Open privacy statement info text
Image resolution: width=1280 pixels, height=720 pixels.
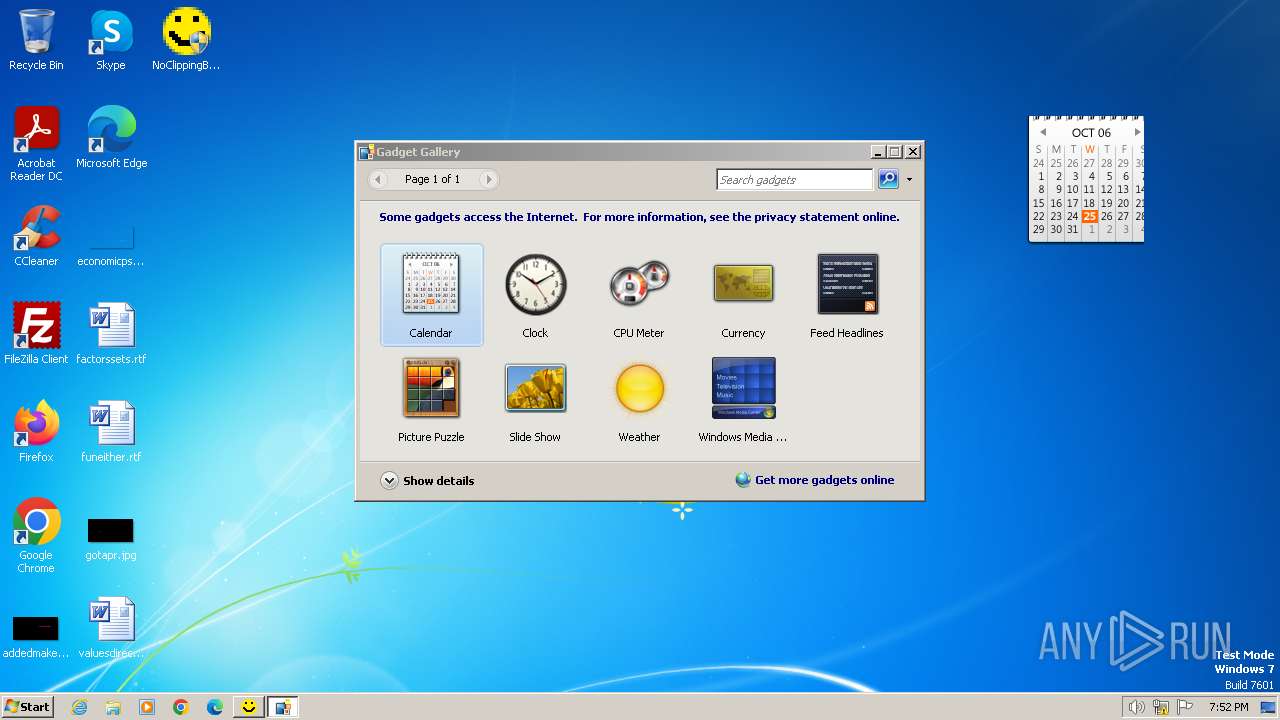(639, 217)
